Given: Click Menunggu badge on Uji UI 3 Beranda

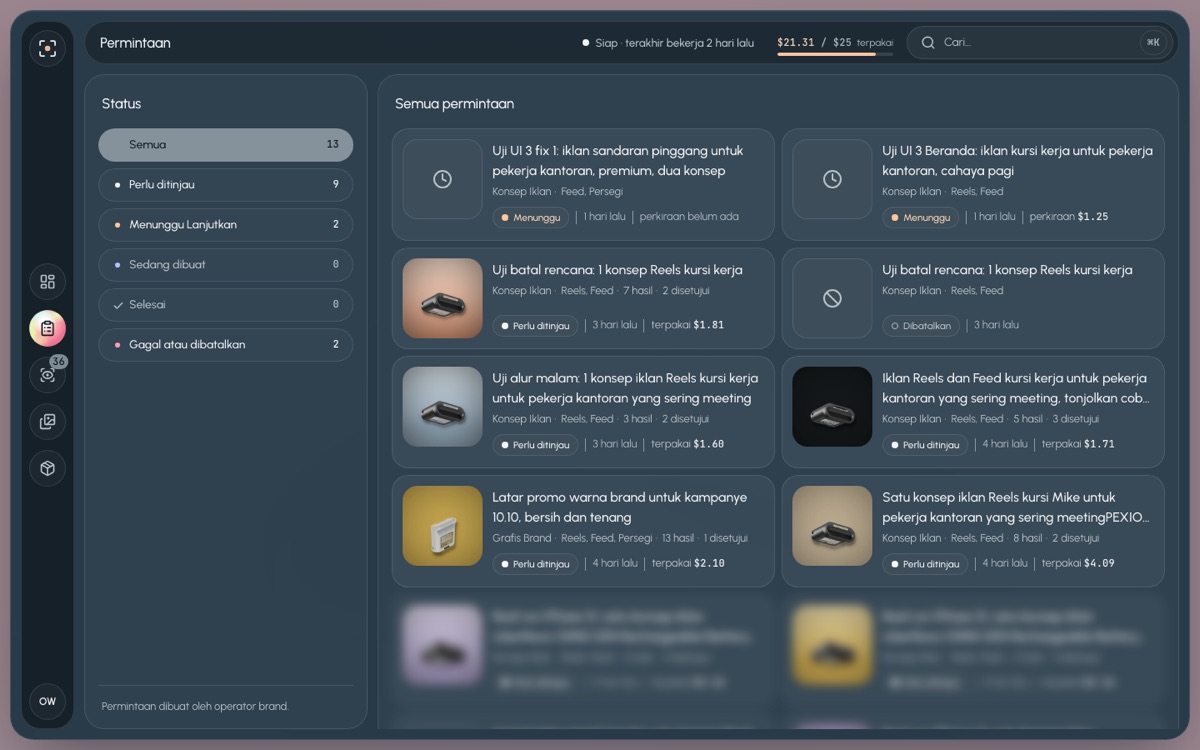Looking at the screenshot, I should click(x=920, y=217).
